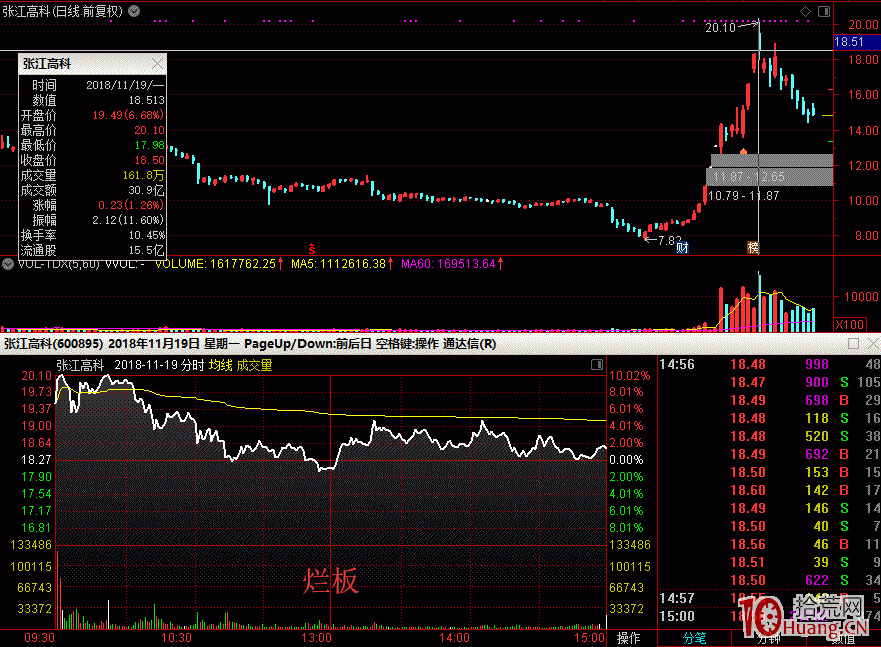
Task: Switch to the 操作 tab
Action: point(628,638)
